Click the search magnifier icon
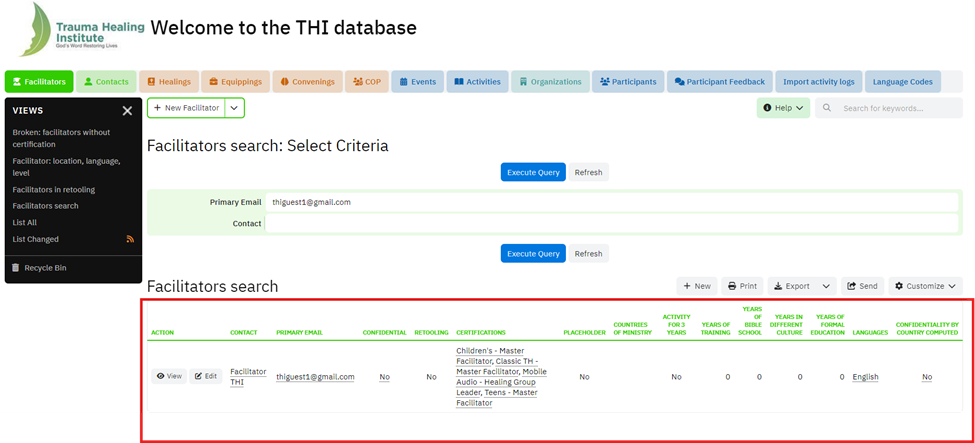Image resolution: width=975 pixels, height=443 pixels. pos(826,108)
